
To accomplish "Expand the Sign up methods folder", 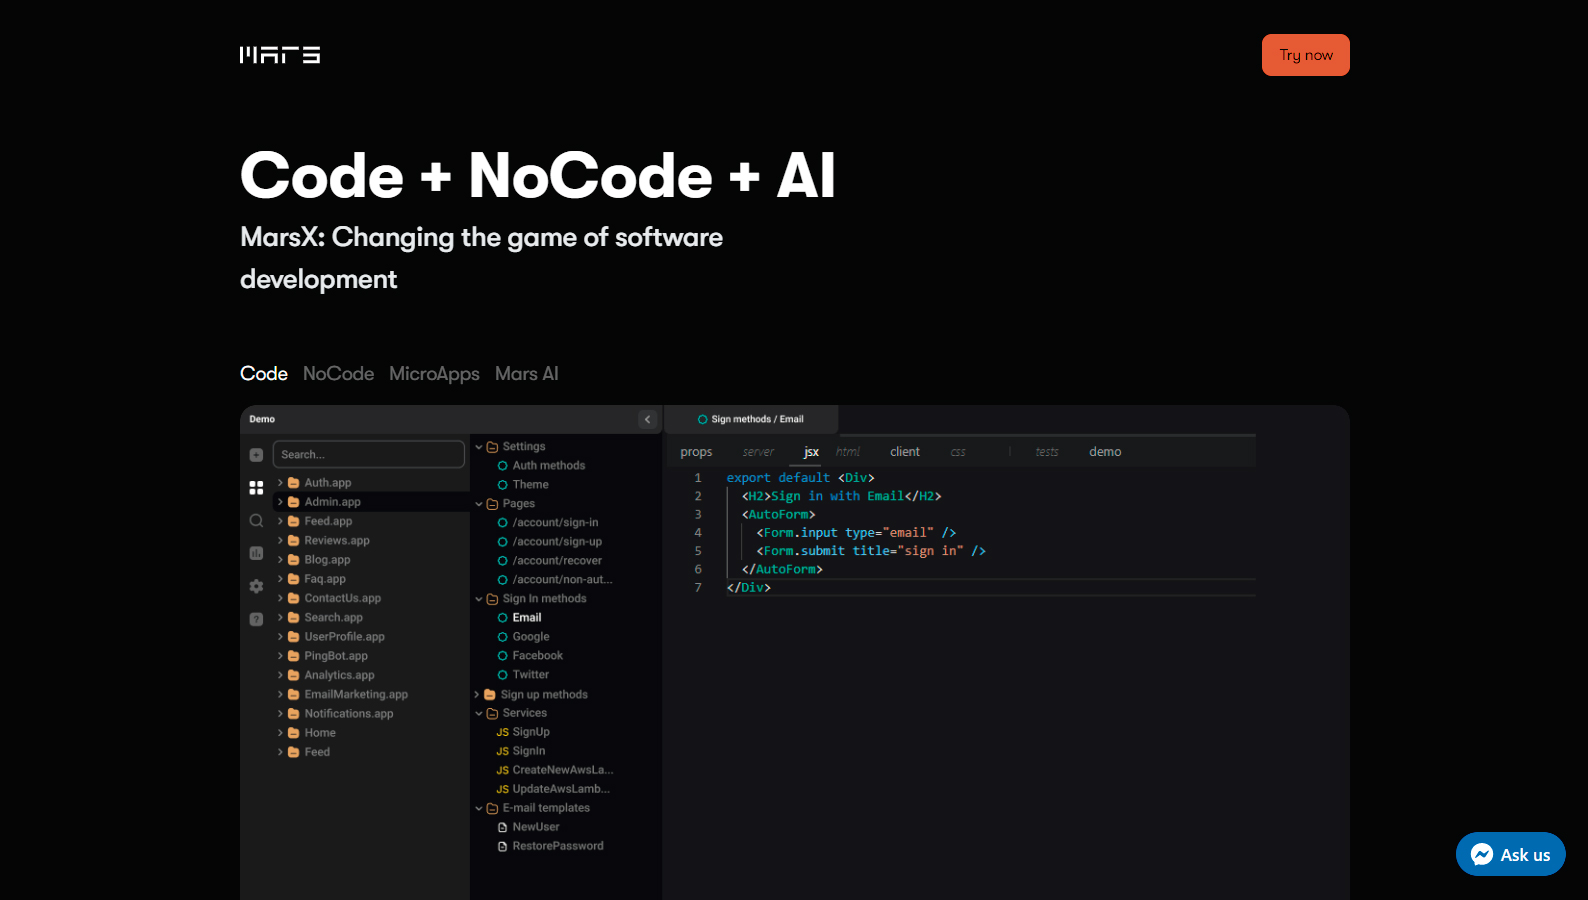I will [x=478, y=695].
